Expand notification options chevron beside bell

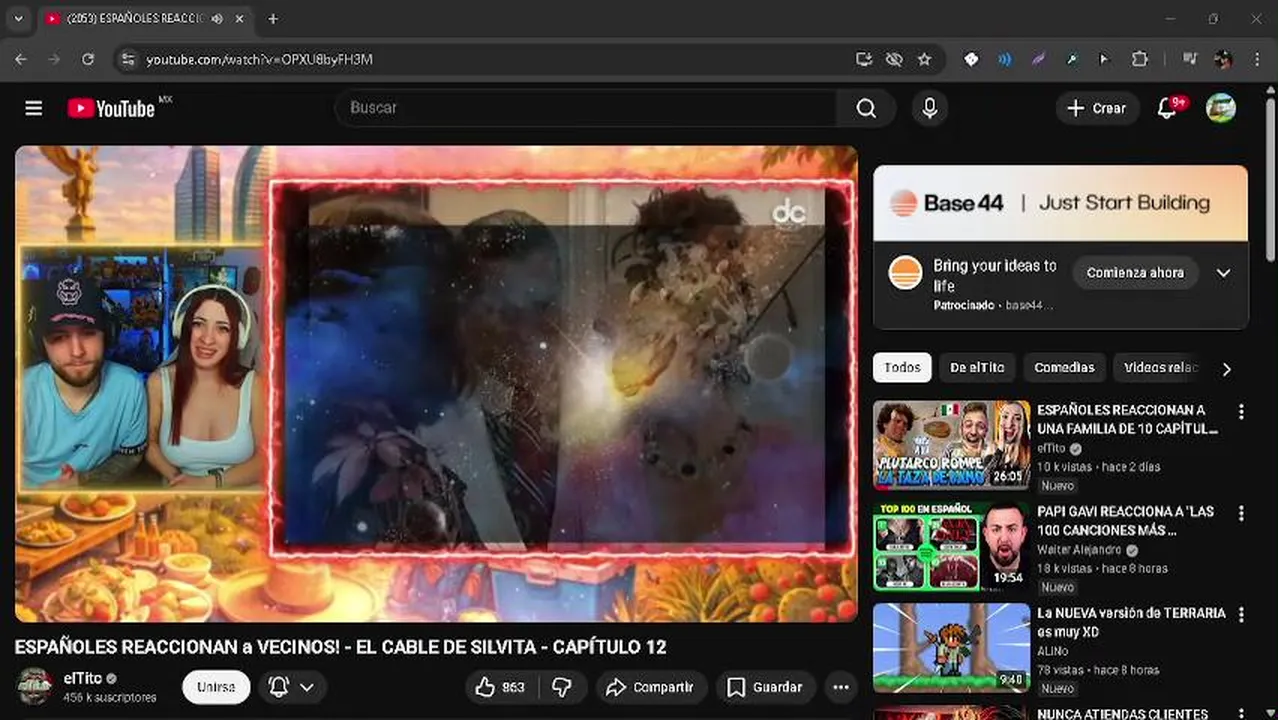307,687
